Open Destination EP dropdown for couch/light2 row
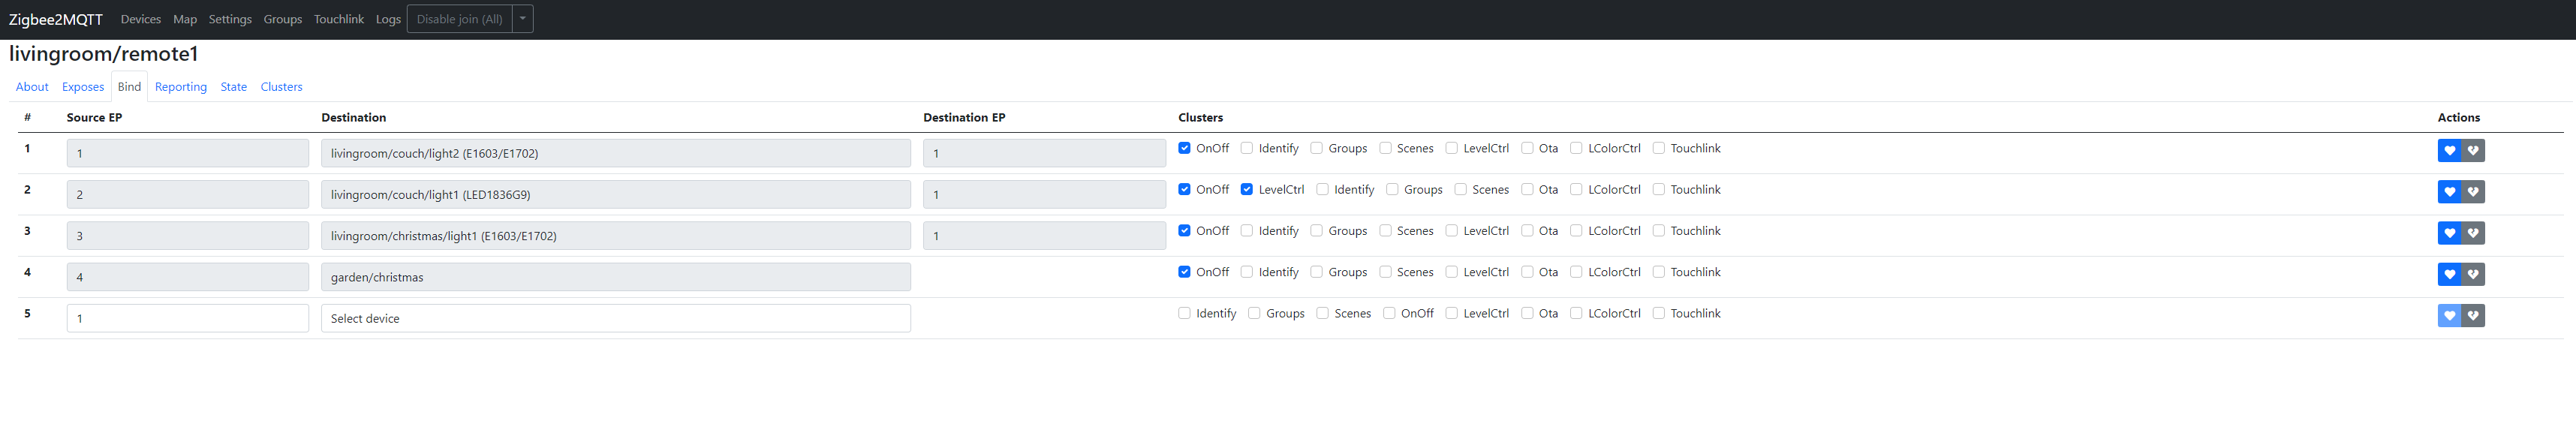2576x421 pixels. coord(1044,153)
